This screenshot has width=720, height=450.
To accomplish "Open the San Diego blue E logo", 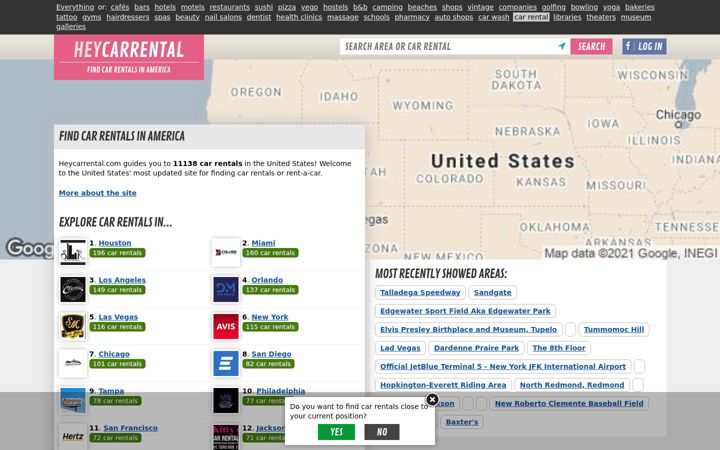I will tap(226, 363).
